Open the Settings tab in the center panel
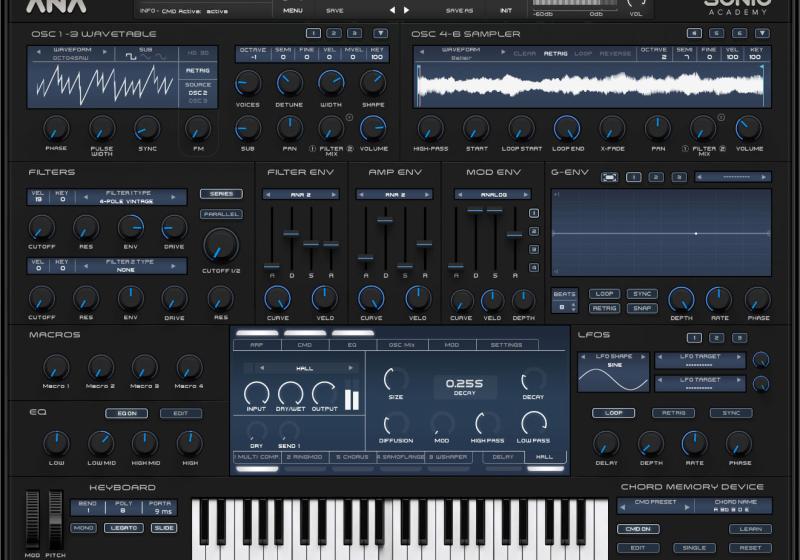 [506, 345]
